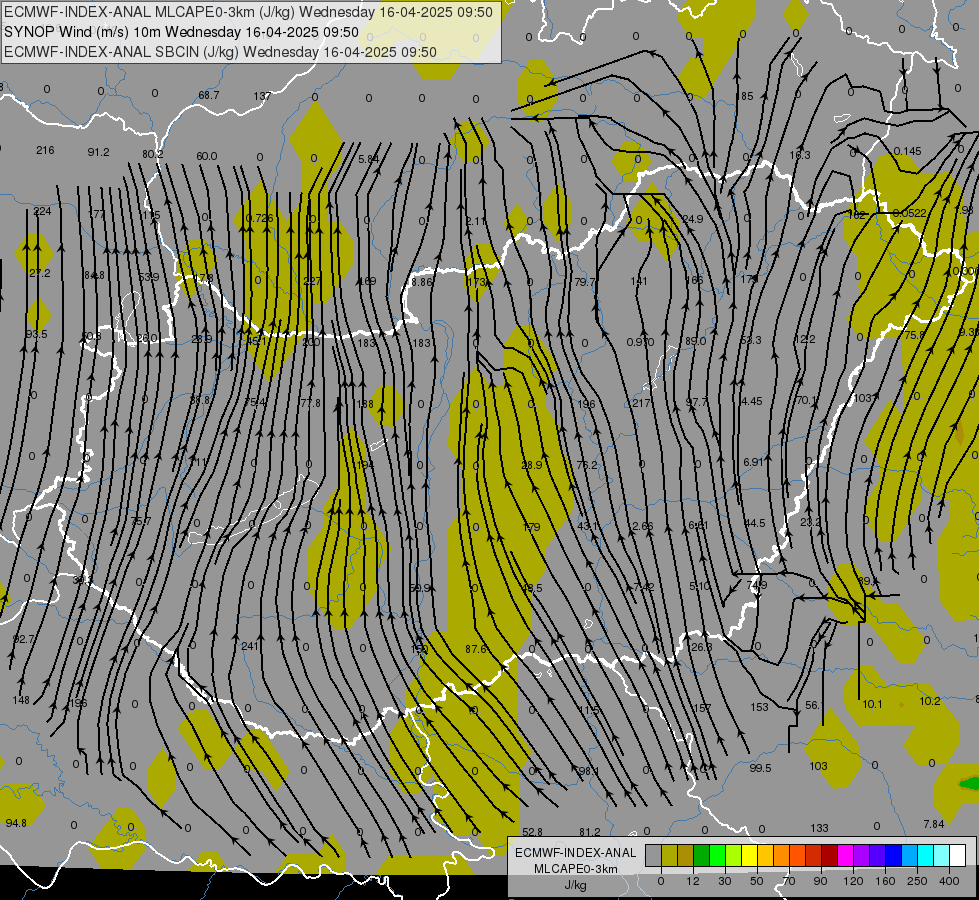
Task: Select the grid value 70.1
Action: (x=806, y=400)
